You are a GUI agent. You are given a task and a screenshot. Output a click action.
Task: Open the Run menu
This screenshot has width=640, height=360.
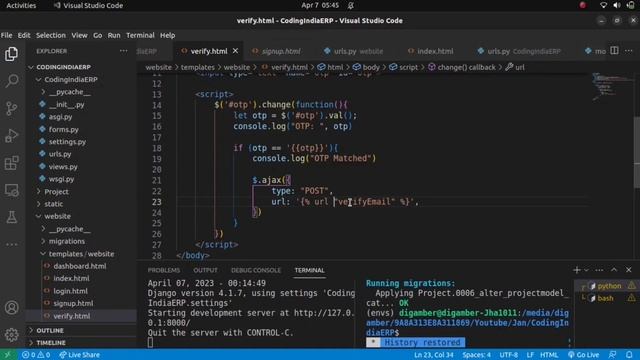point(114,35)
